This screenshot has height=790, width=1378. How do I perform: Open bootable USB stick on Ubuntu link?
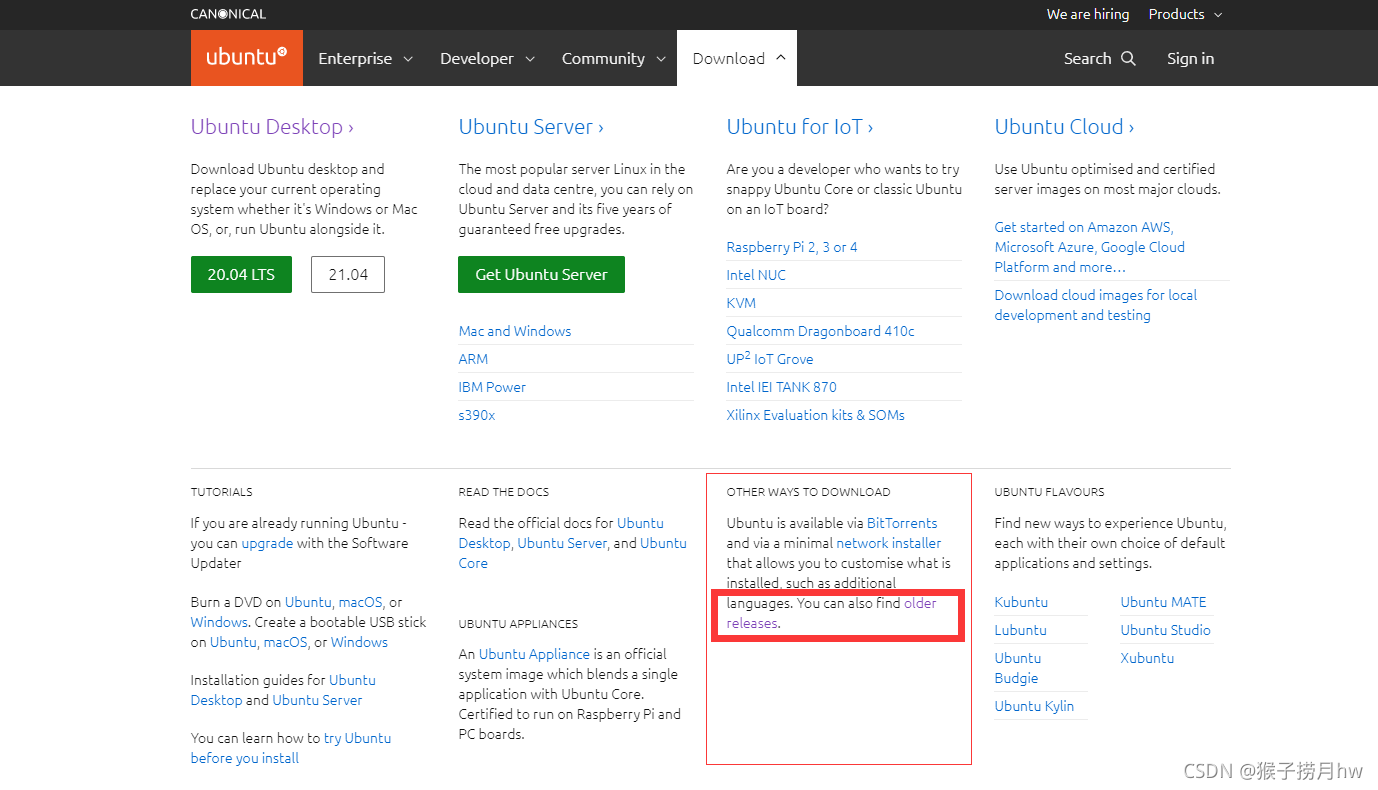click(x=234, y=642)
